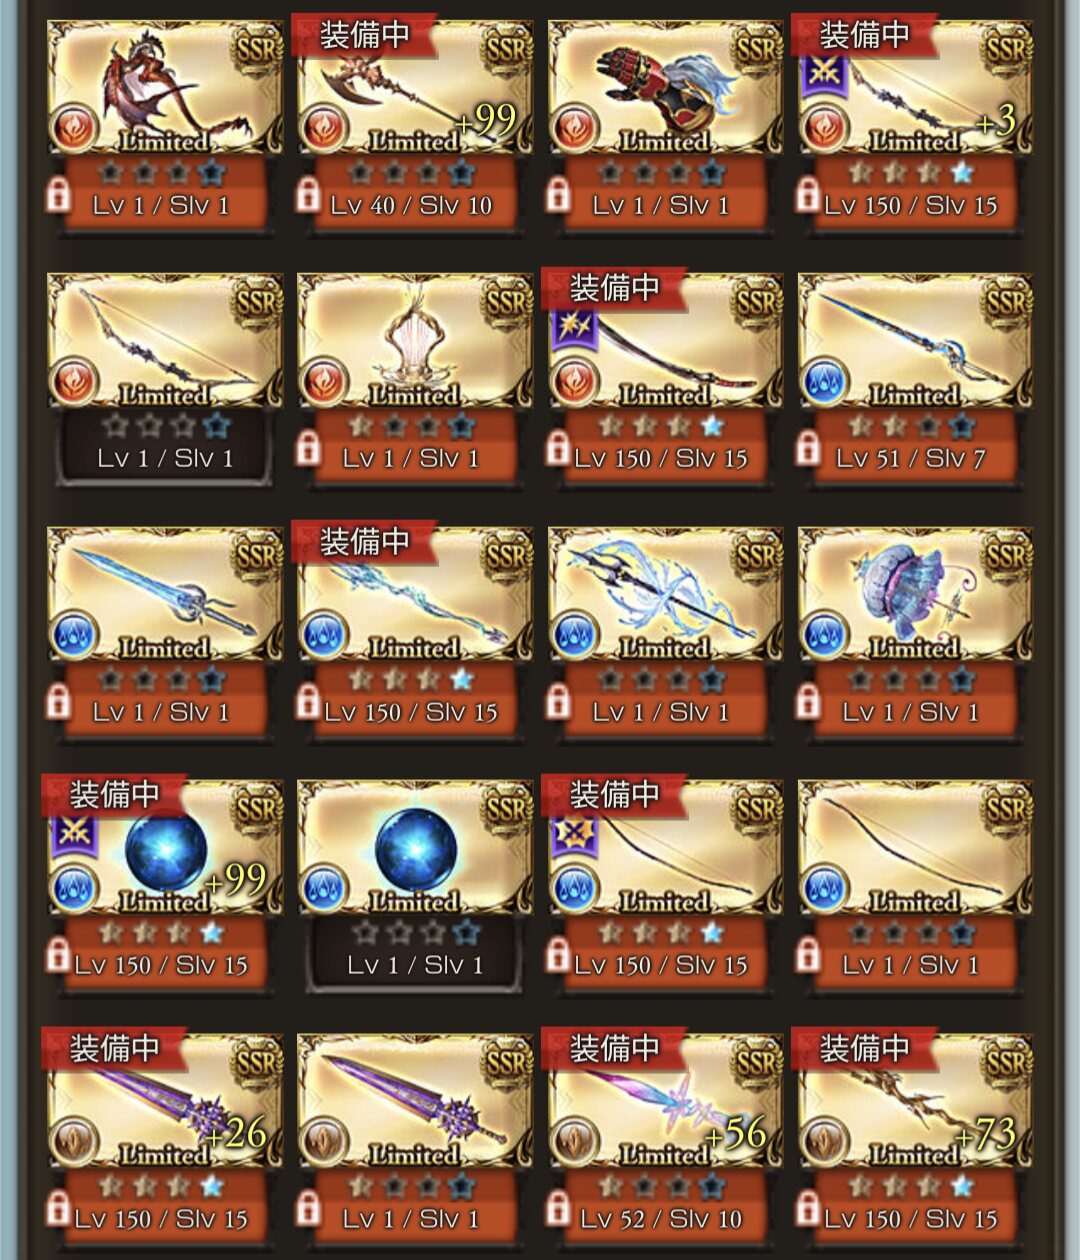Click the lock icon on fire axe

point(308,195)
